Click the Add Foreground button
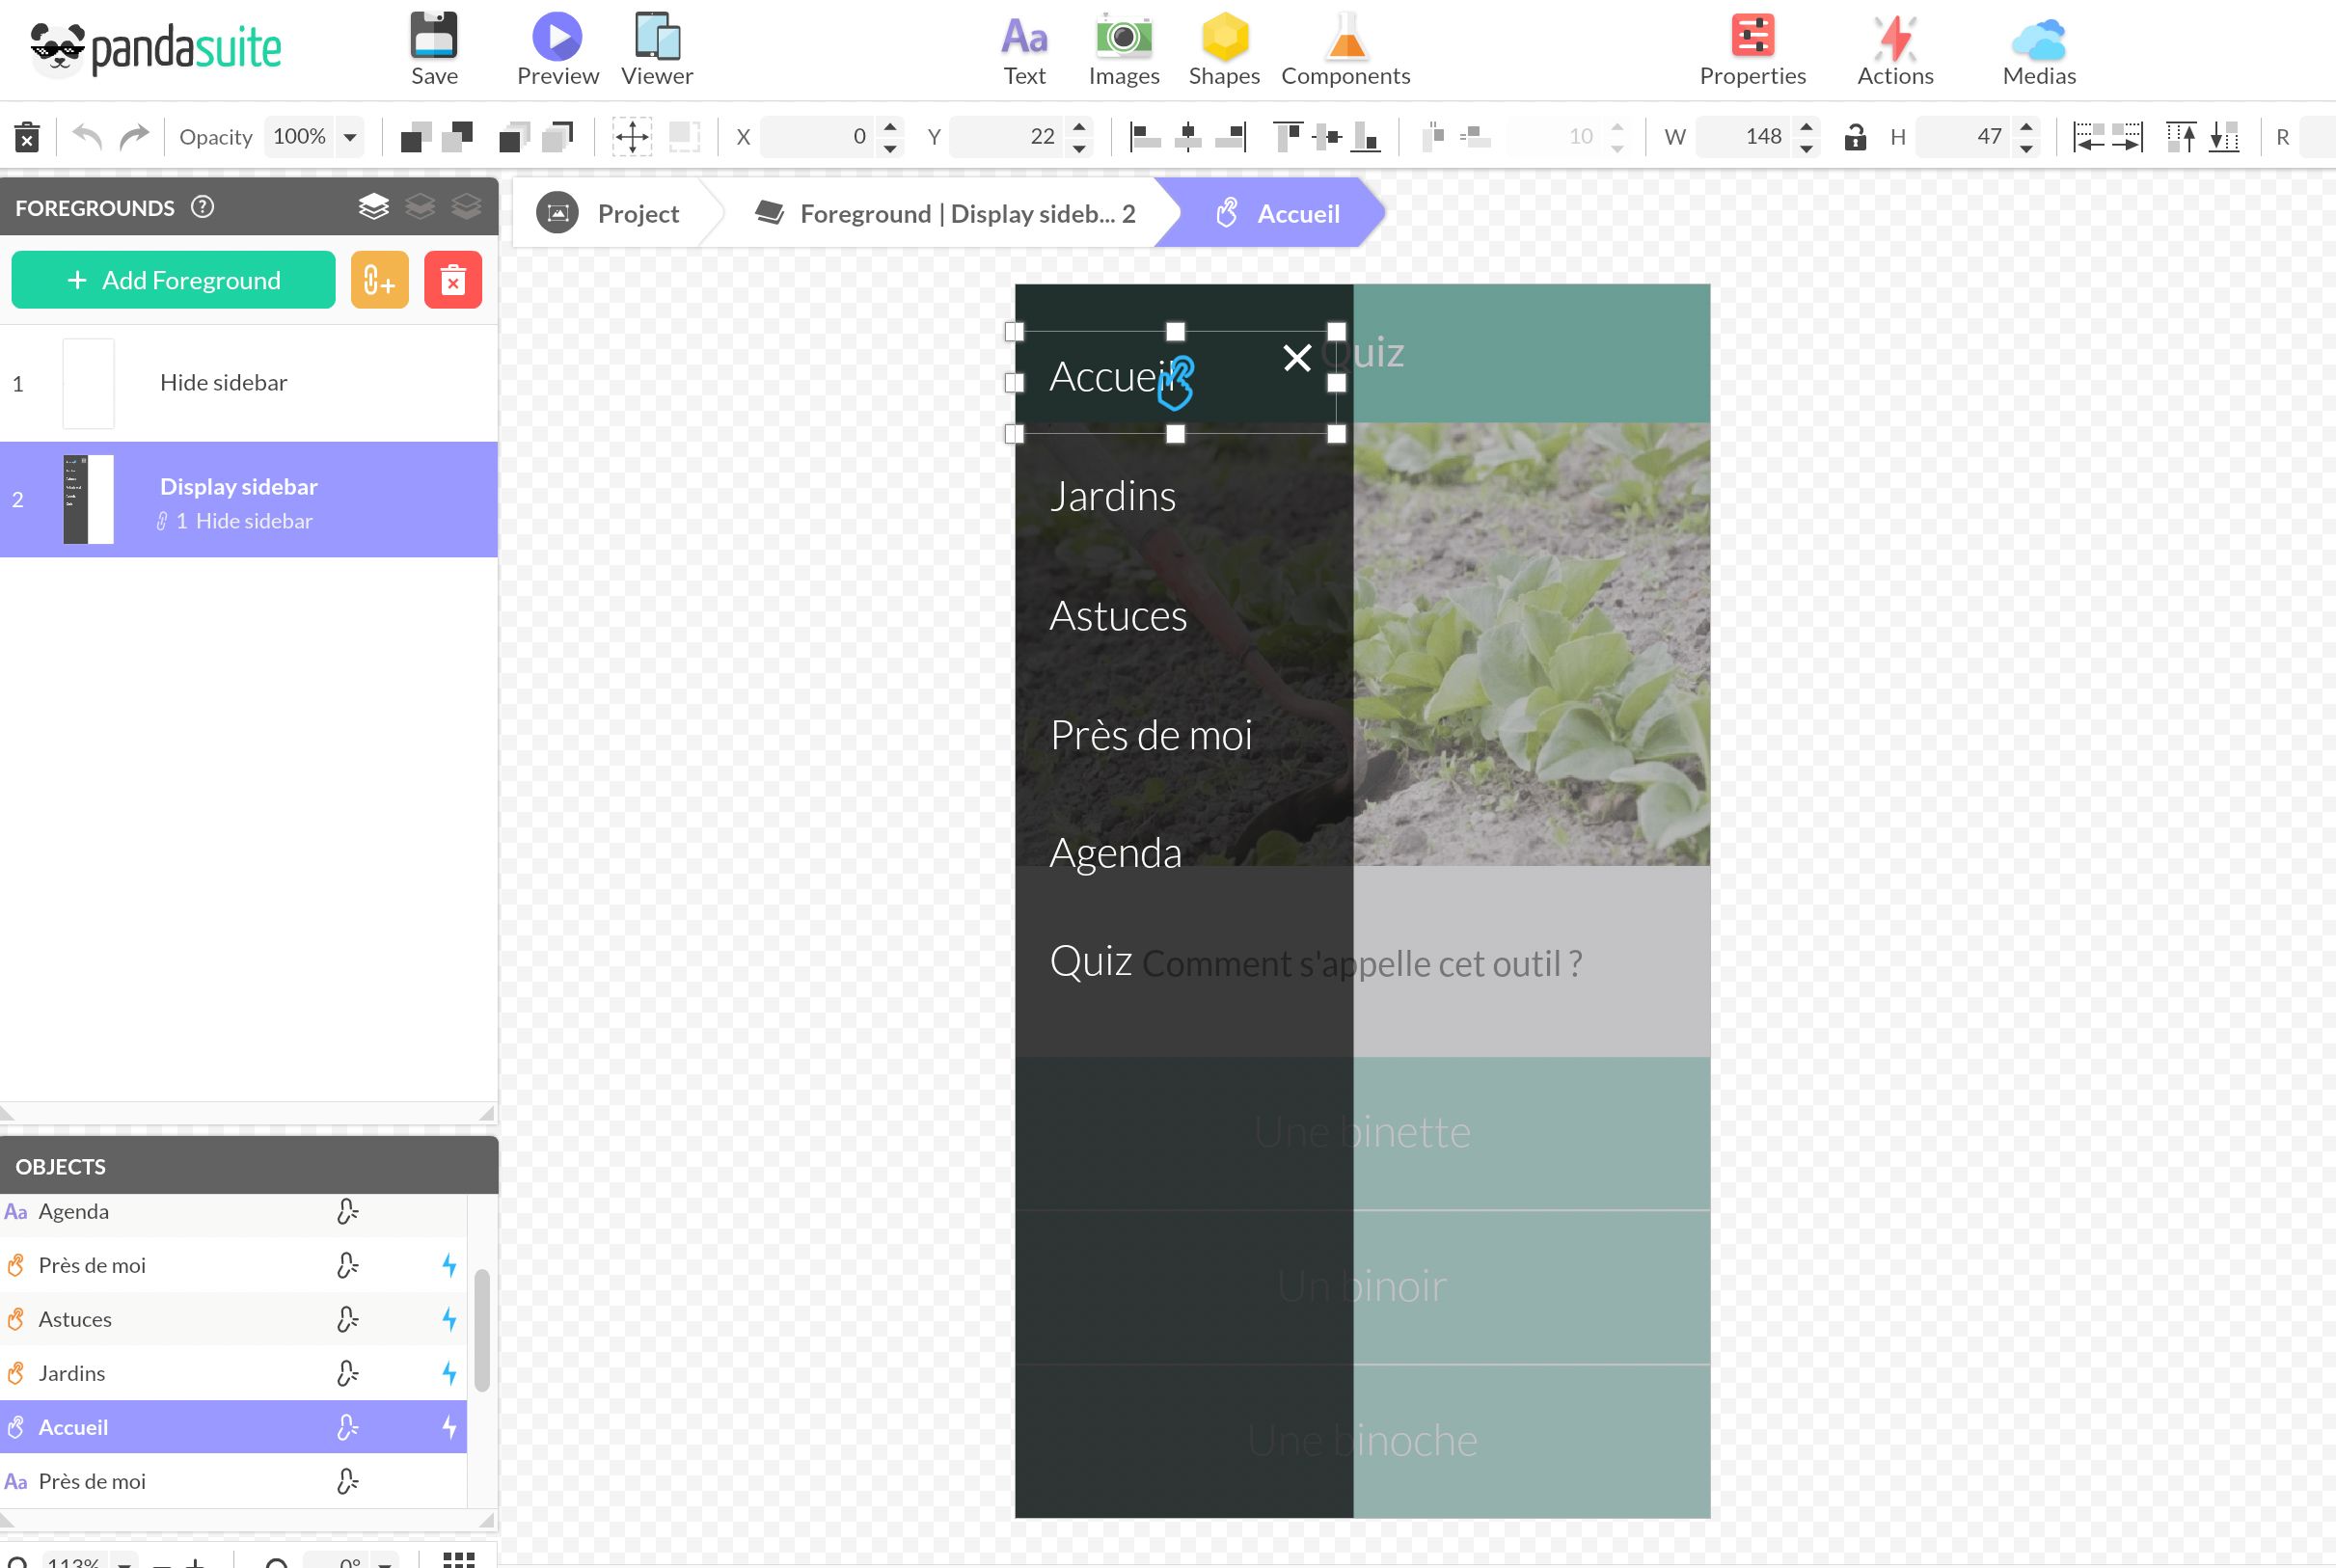 coord(173,280)
